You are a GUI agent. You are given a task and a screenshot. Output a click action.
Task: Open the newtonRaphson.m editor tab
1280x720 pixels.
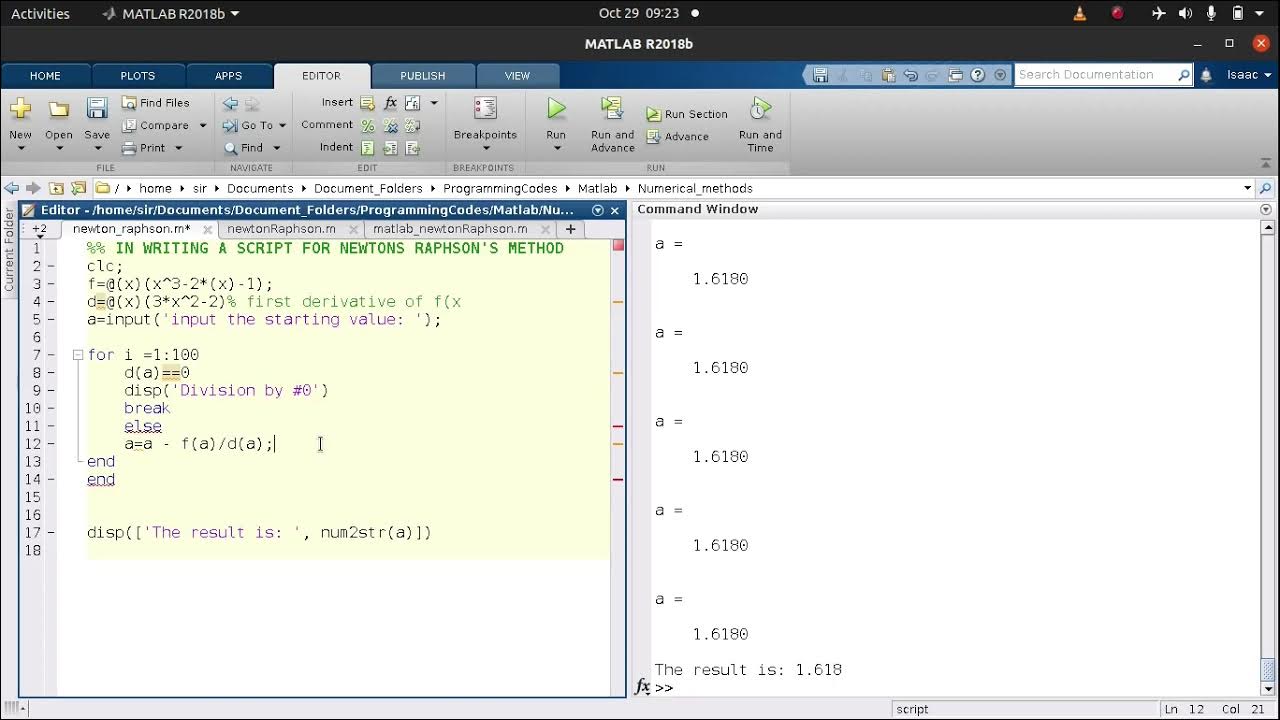[x=281, y=229]
